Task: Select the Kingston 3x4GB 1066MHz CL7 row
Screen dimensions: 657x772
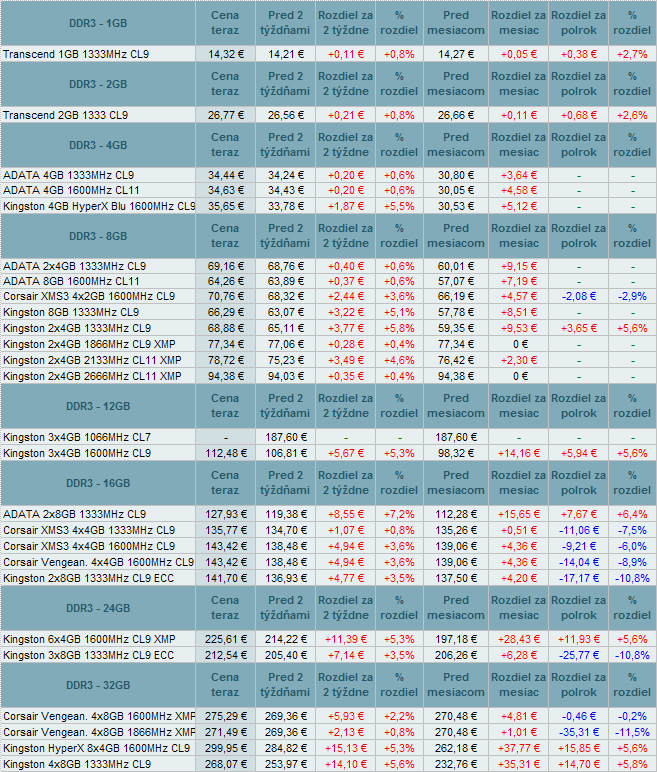Action: [x=328, y=437]
